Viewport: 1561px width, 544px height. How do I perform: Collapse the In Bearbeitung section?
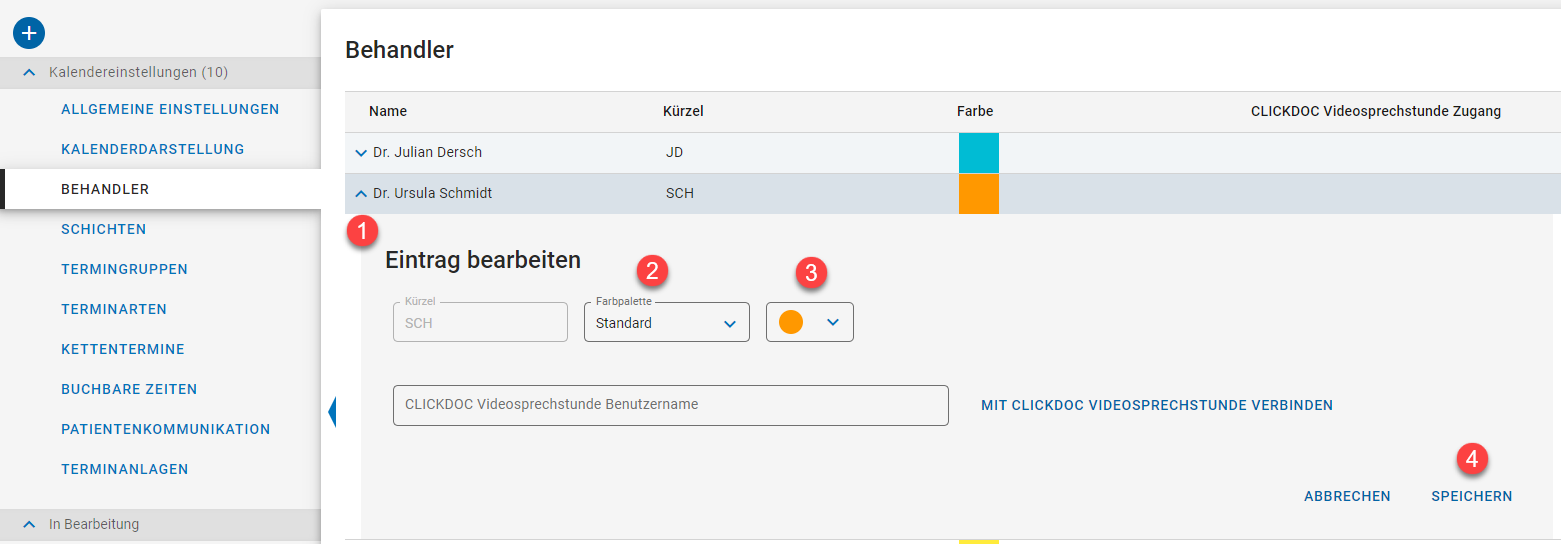[x=30, y=524]
